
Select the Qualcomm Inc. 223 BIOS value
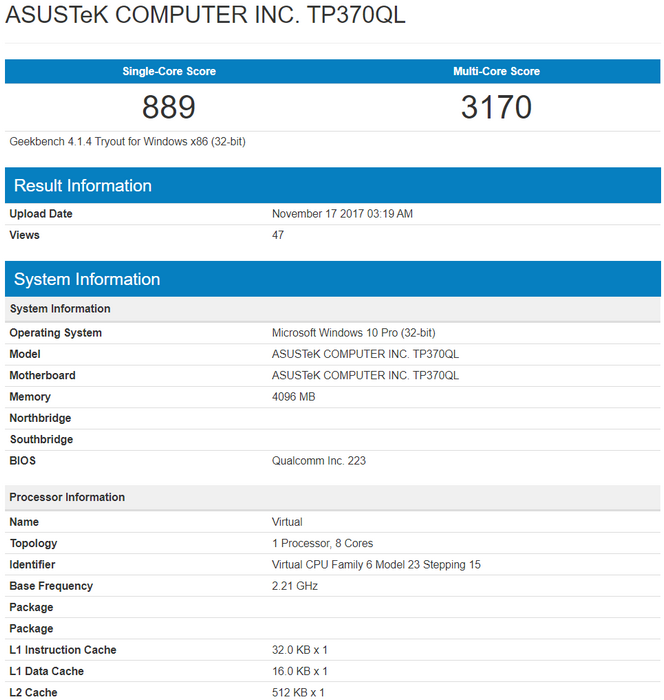[319, 461]
